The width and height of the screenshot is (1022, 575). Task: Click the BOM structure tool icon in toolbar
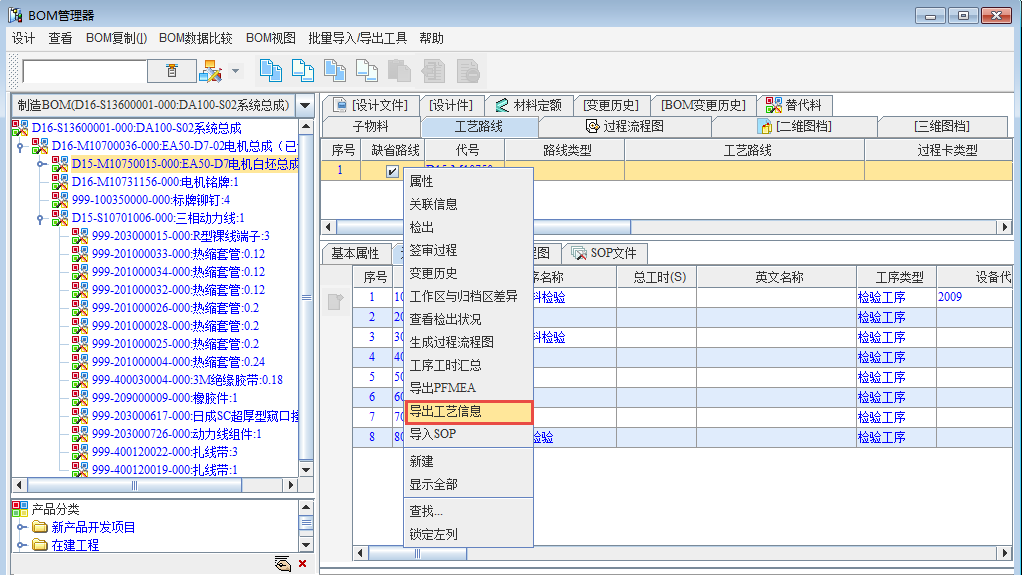[x=209, y=70]
